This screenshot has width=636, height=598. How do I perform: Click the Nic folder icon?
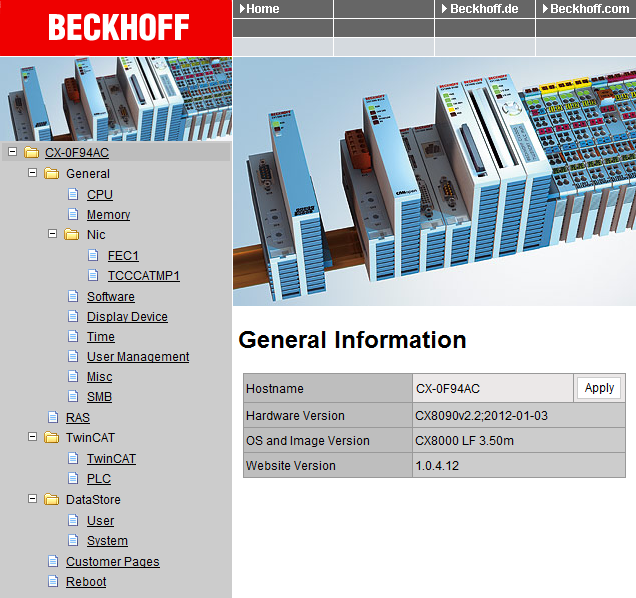(71, 234)
